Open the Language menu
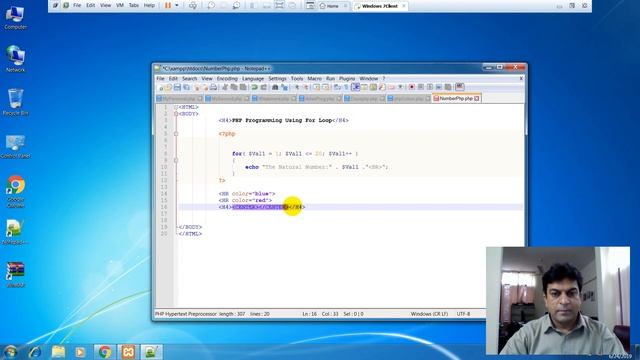Image resolution: width=640 pixels, height=360 pixels. 253,78
